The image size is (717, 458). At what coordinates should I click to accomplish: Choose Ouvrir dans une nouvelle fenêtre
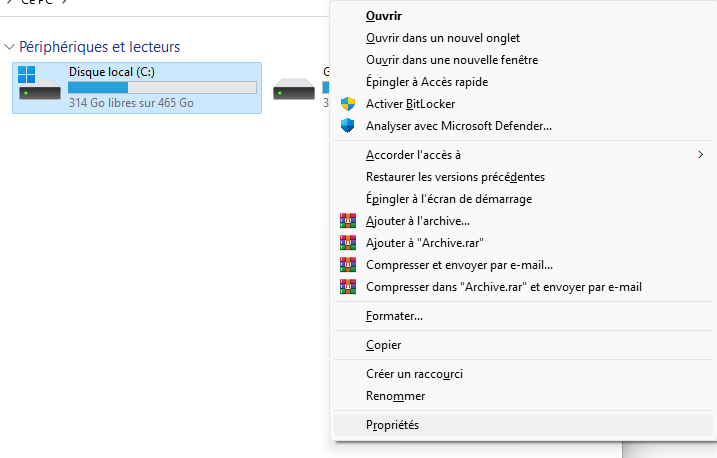coord(523,60)
